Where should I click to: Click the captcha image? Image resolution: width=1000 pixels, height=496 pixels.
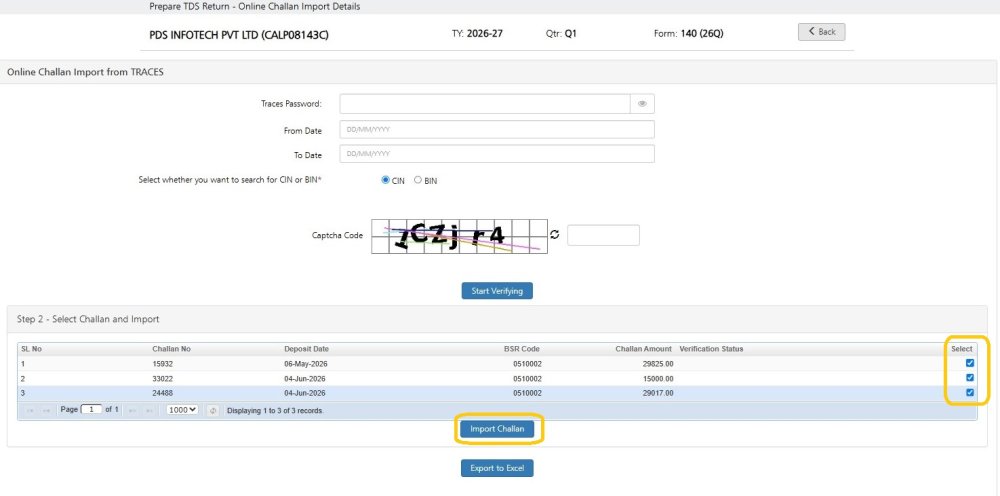click(459, 237)
